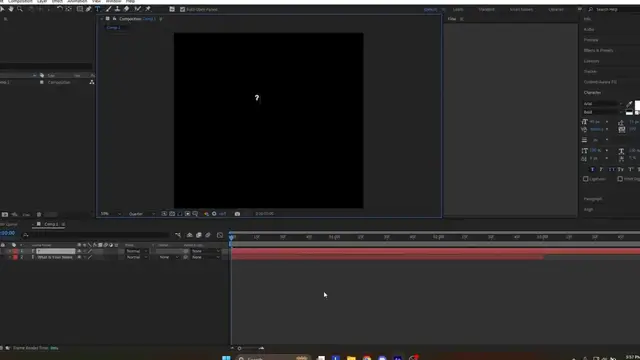Toggle Faux Bold in Character panel
The width and height of the screenshot is (640, 360).
pyautogui.click(x=592, y=169)
